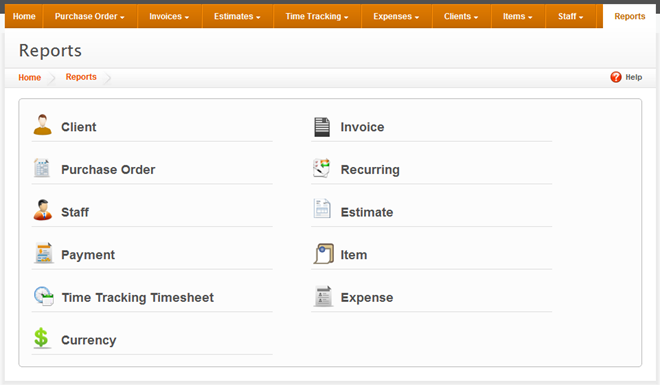660x385 pixels.
Task: Click the Payment report icon
Action: [43, 253]
